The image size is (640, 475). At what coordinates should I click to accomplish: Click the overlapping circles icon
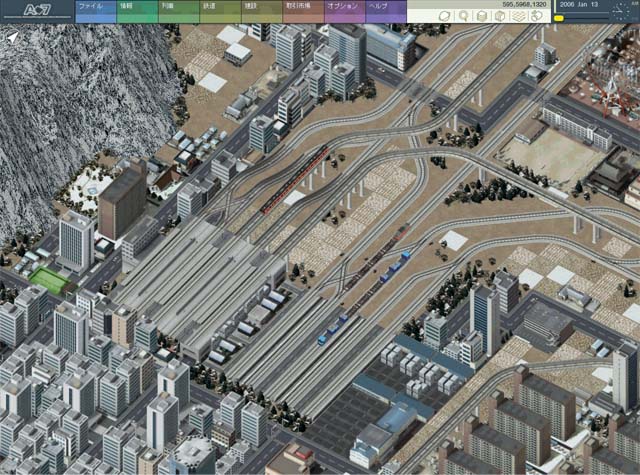click(x=537, y=16)
